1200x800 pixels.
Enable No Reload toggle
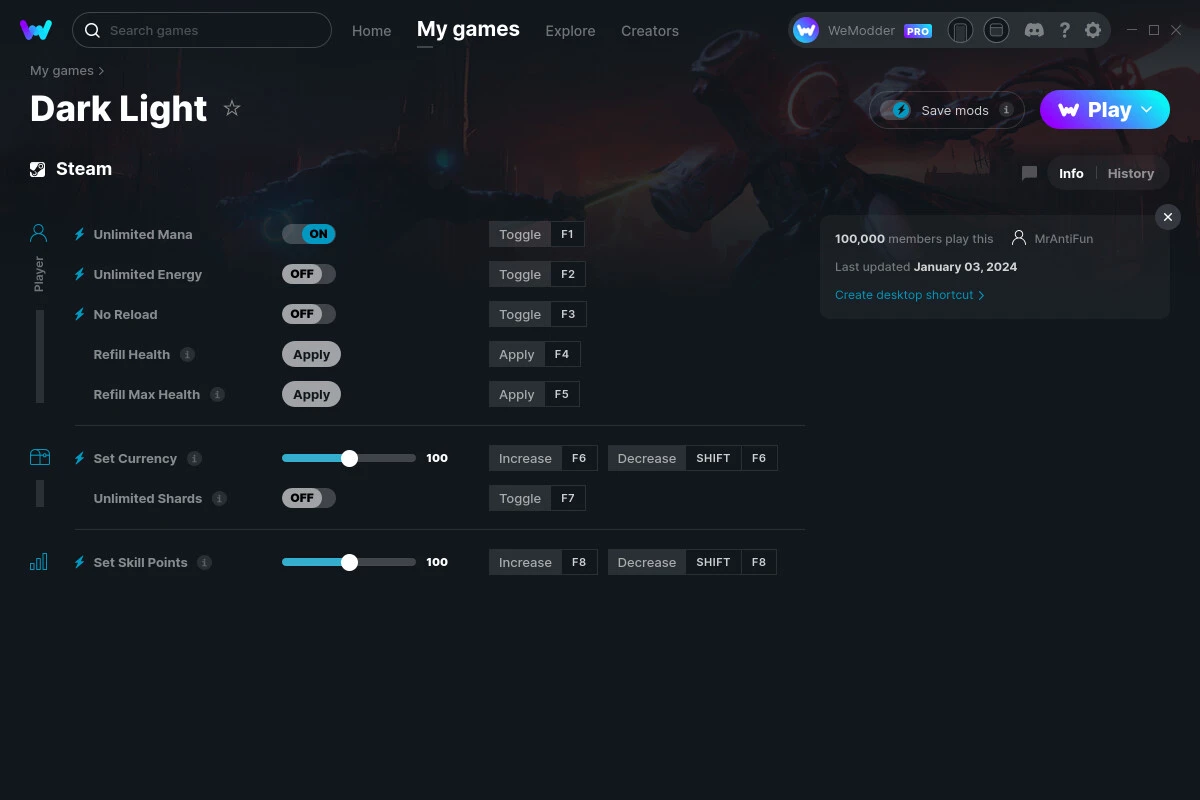(309, 314)
